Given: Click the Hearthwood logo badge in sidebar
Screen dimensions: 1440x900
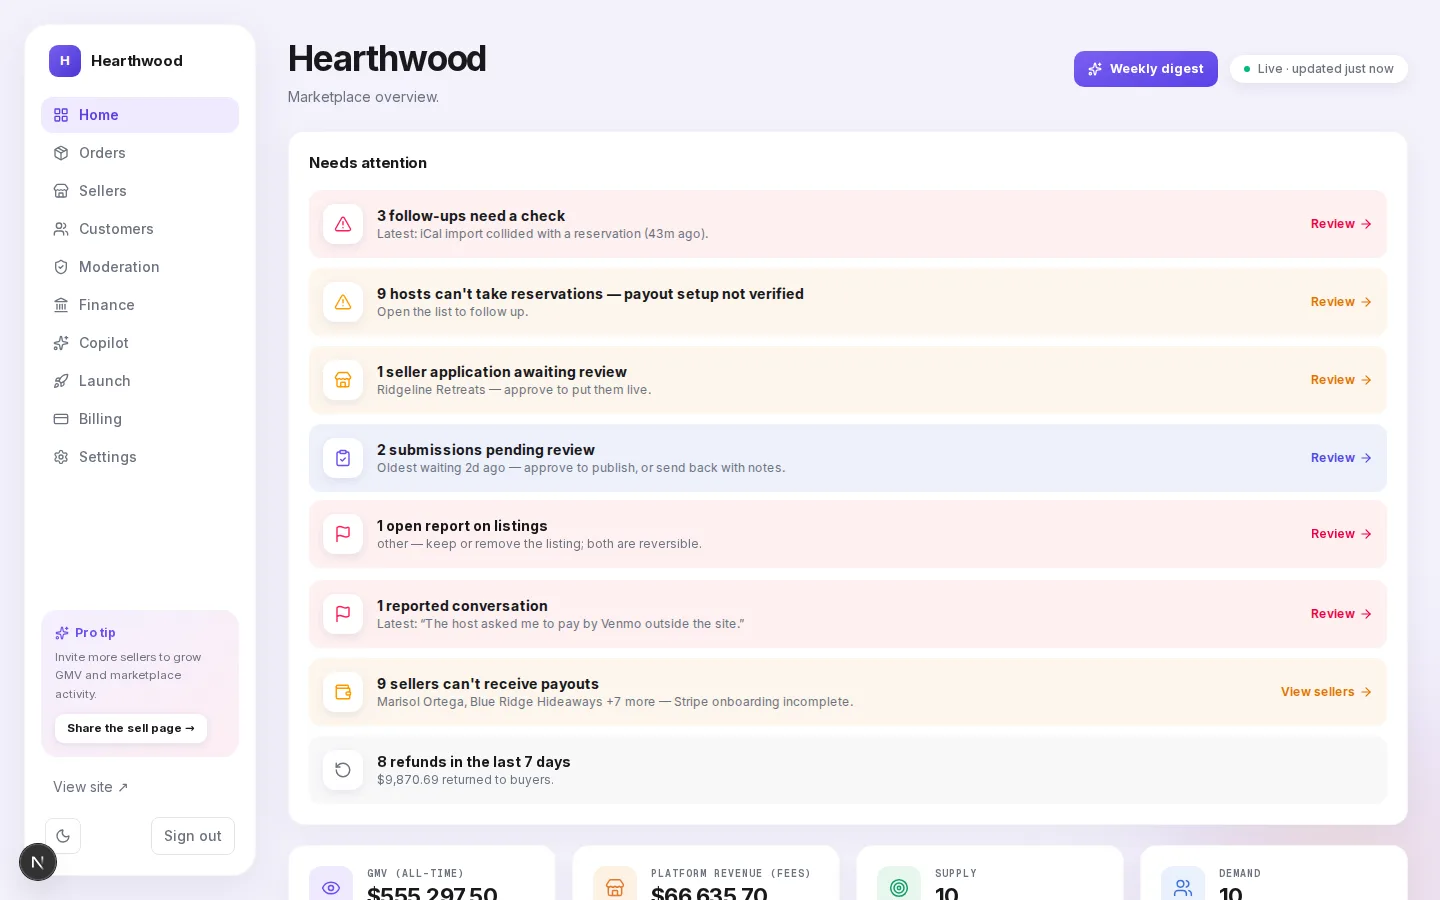Looking at the screenshot, I should coord(65,61).
